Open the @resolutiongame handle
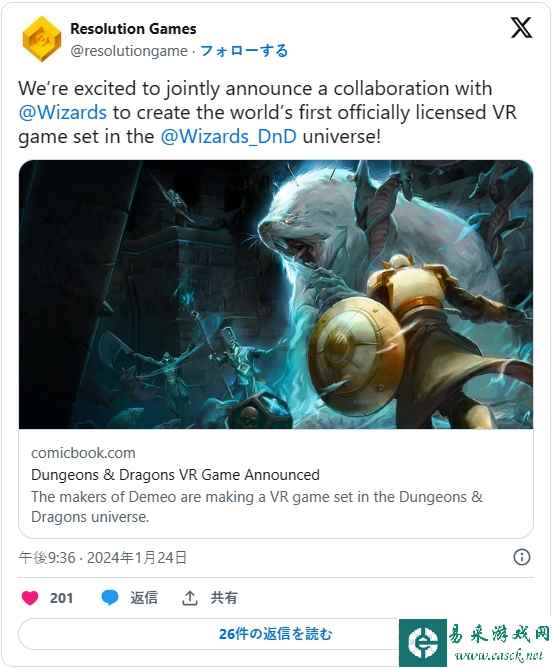552x668 pixels. pos(129,51)
